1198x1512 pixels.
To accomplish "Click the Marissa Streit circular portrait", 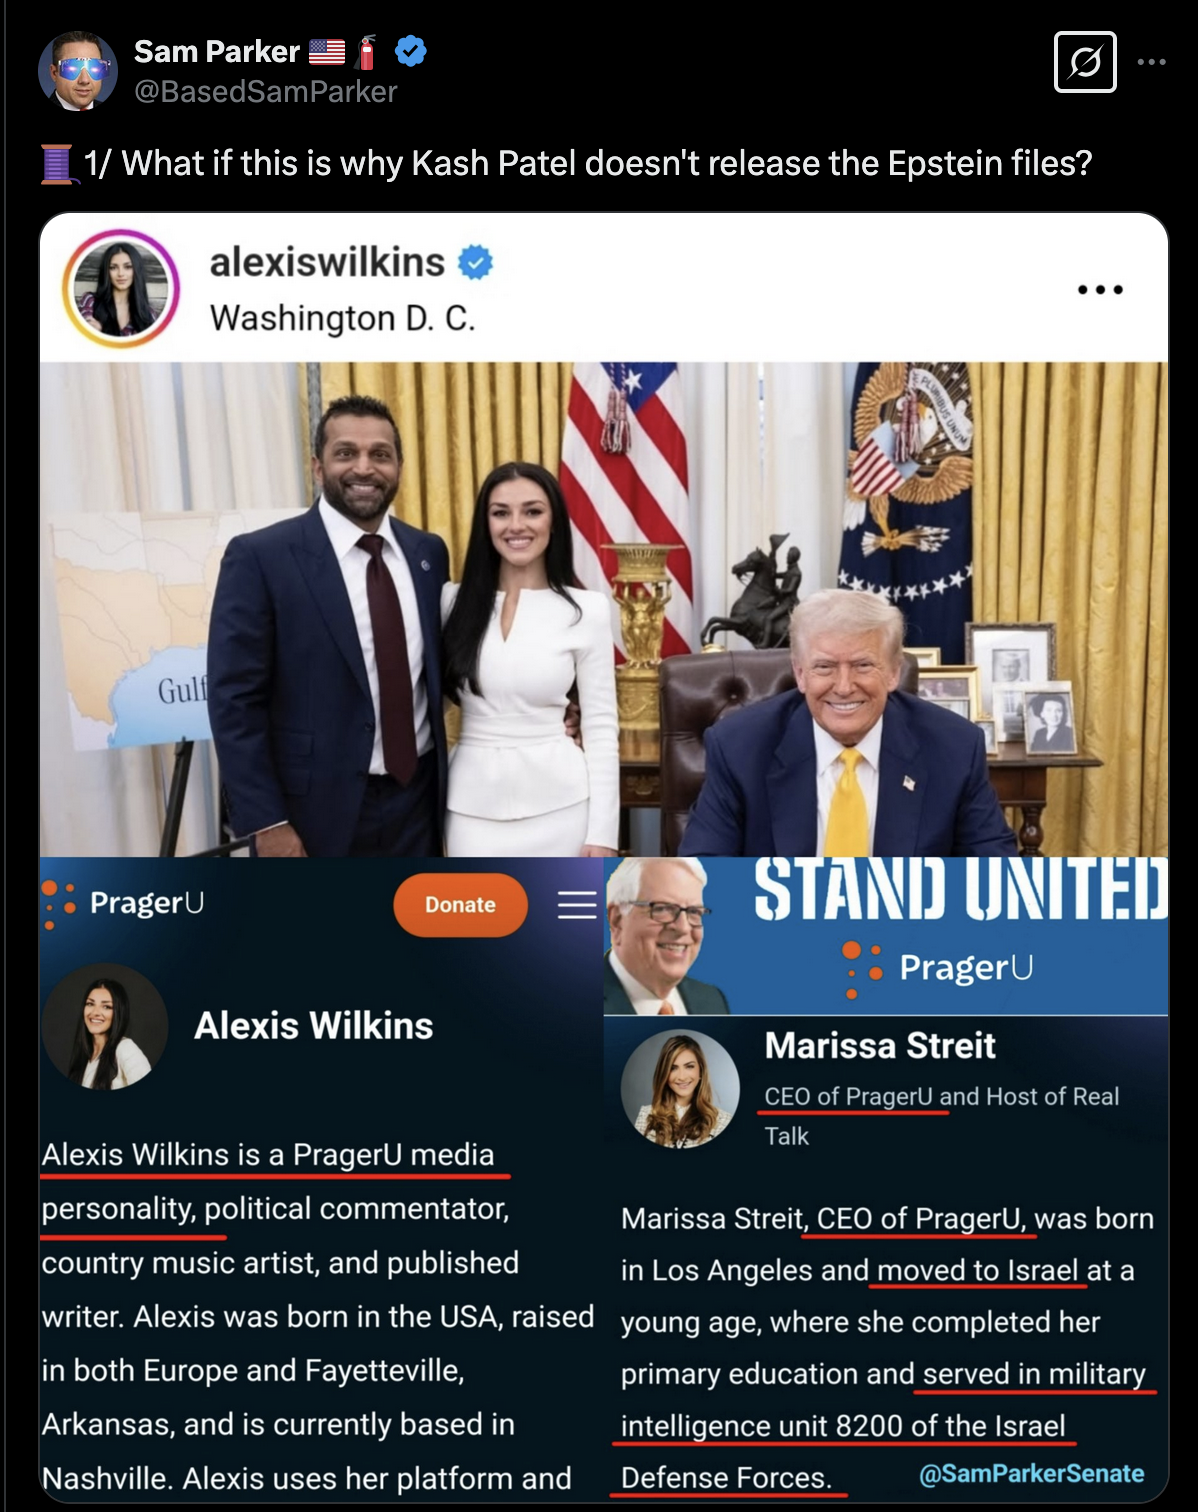I will tap(680, 1089).
